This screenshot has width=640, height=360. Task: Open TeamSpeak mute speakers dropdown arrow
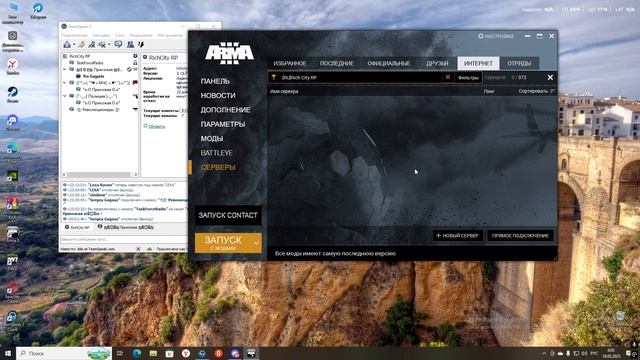click(x=109, y=44)
